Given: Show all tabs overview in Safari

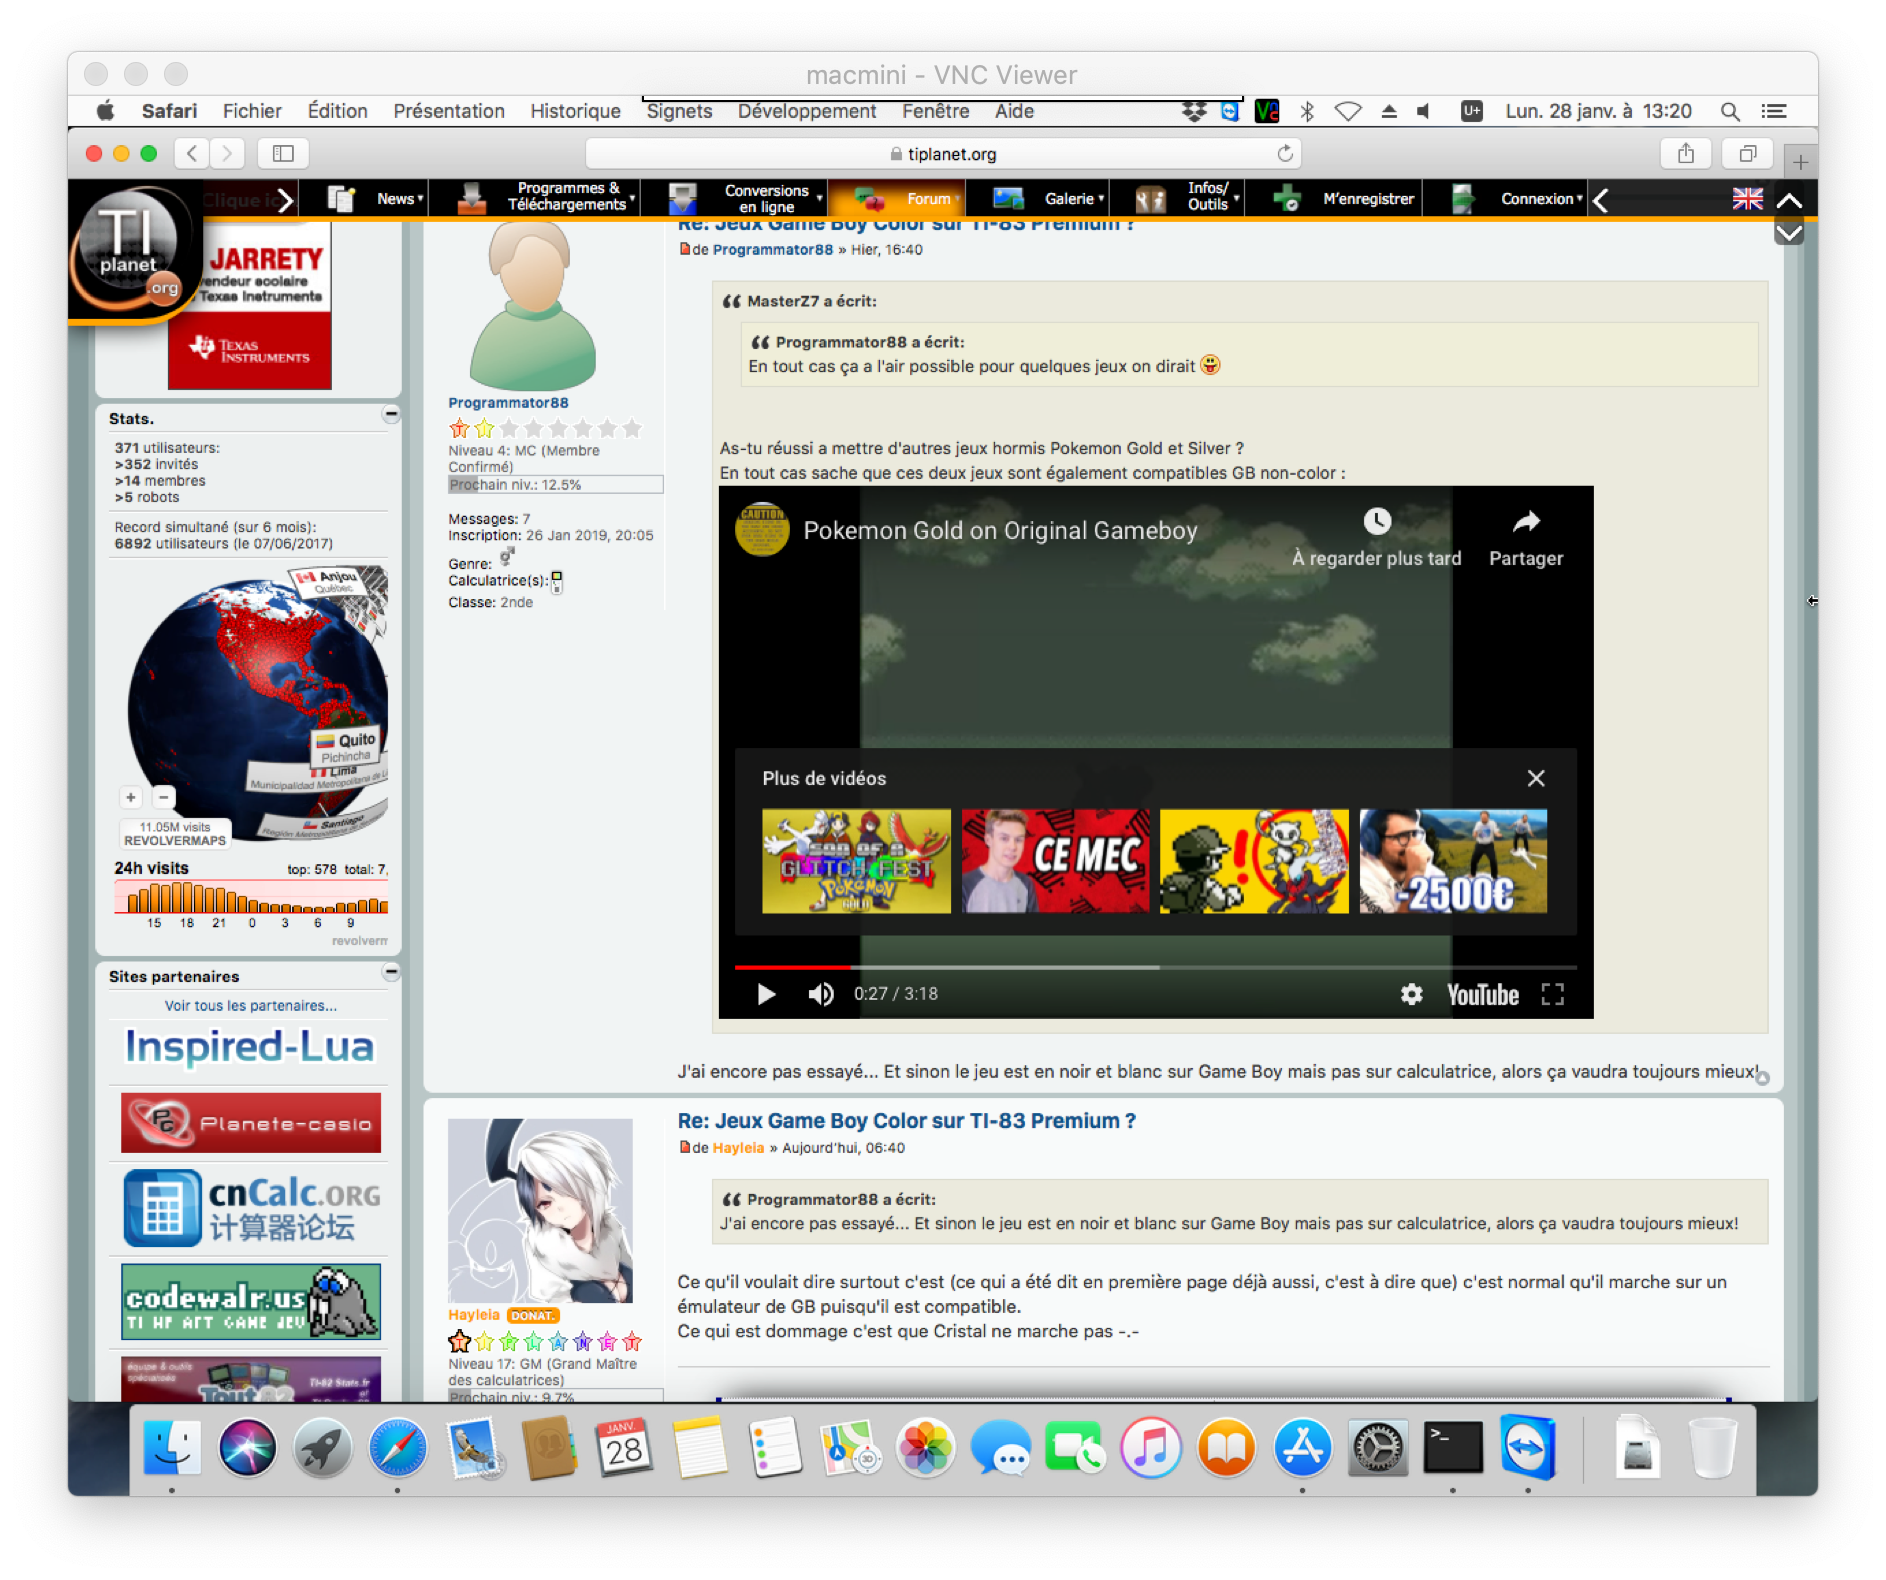Looking at the screenshot, I should point(1747,153).
